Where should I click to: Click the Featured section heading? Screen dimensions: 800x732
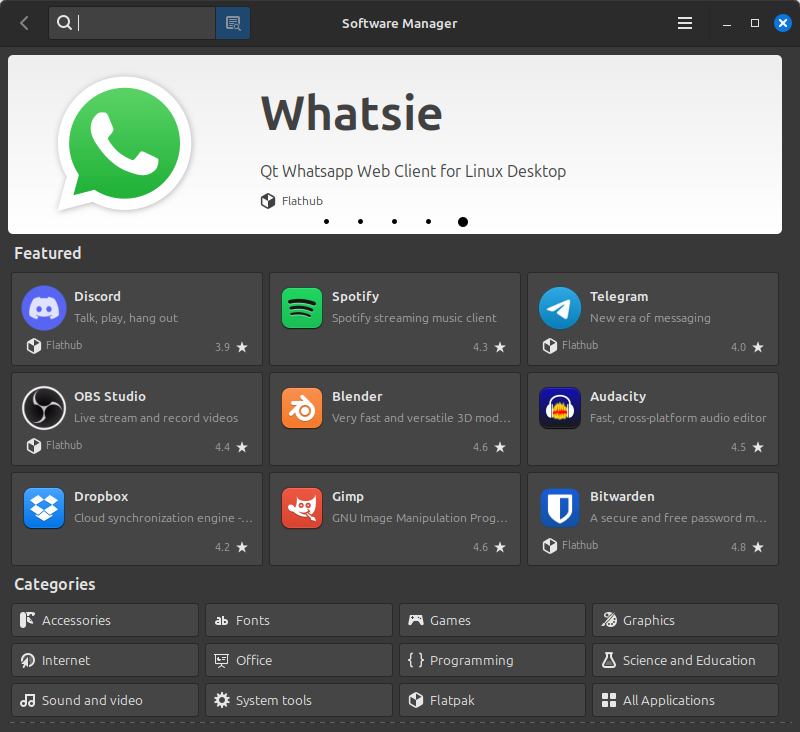48,253
